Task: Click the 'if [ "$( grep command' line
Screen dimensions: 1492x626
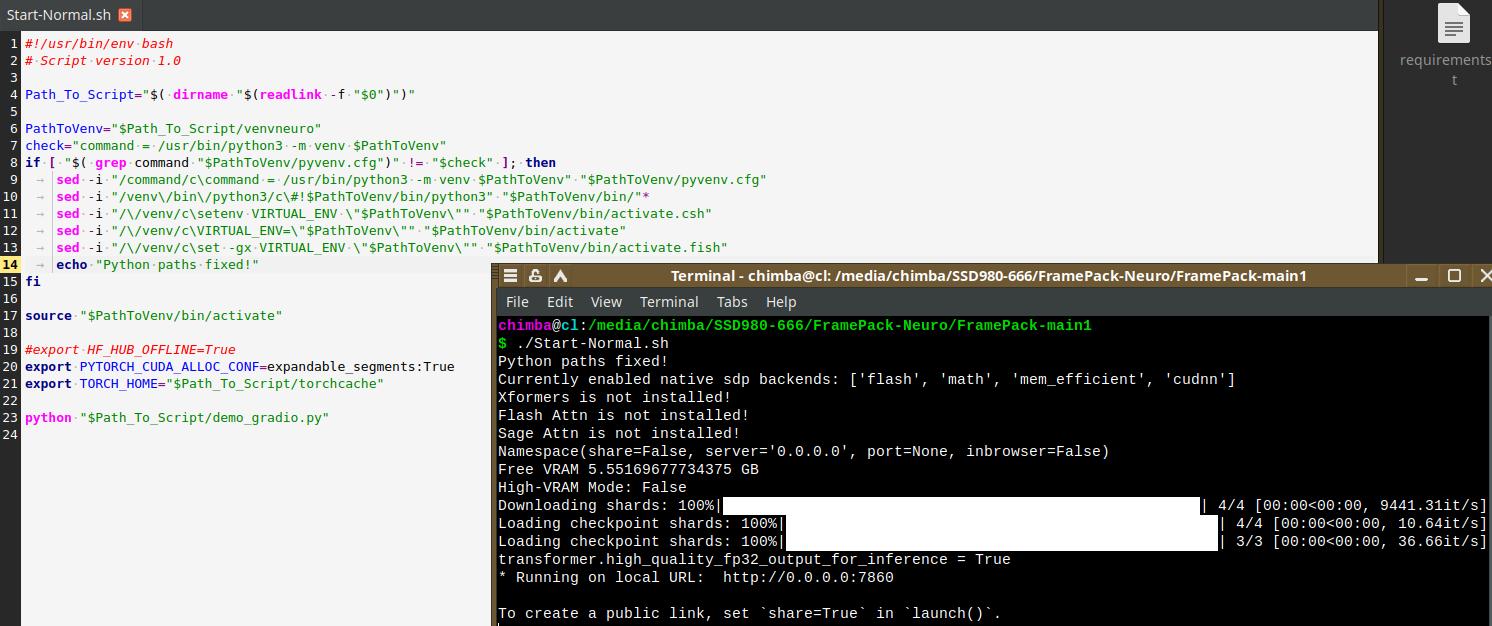Action: pyautogui.click(x=291, y=162)
